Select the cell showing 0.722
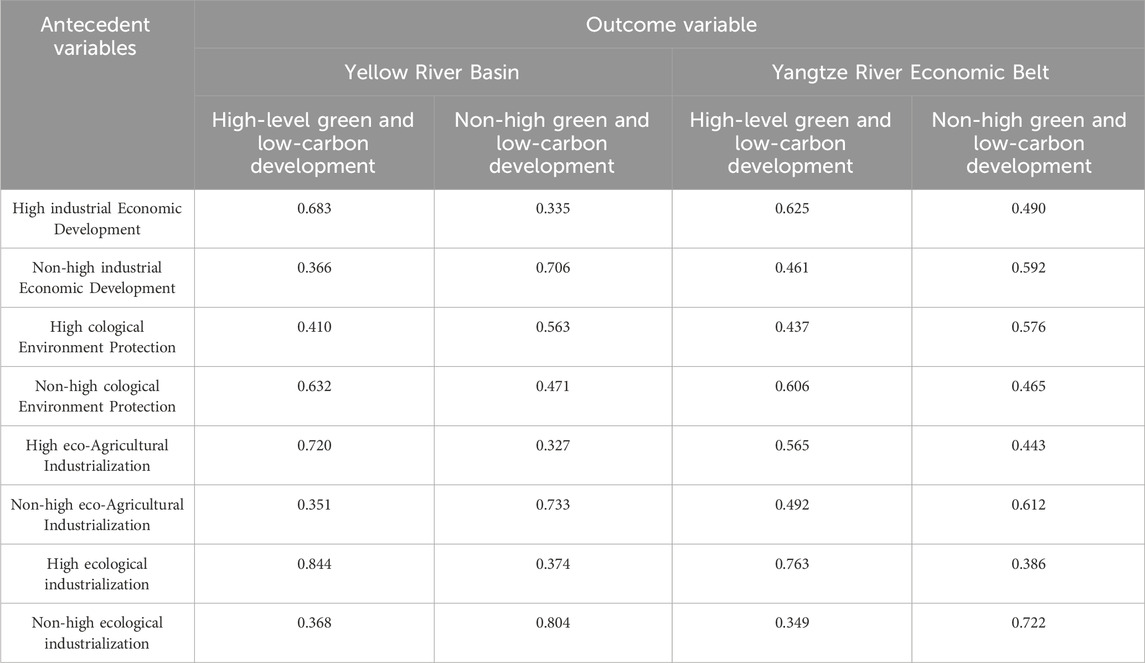The image size is (1145, 663). (x=1029, y=623)
